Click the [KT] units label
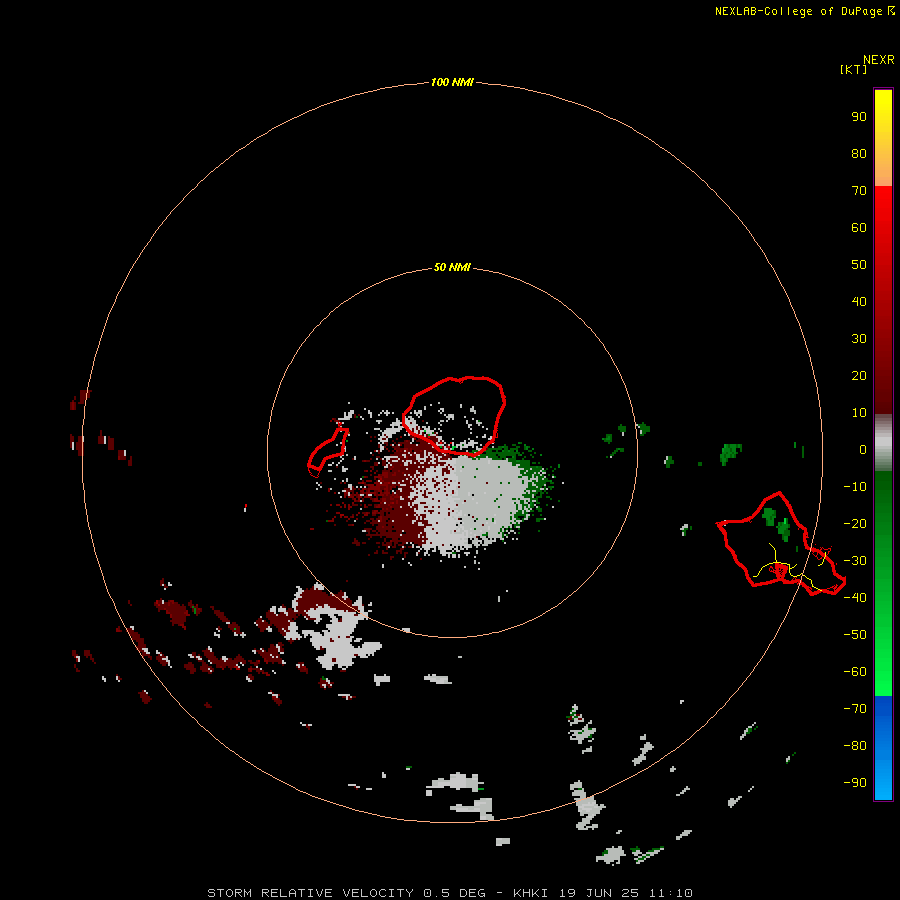This screenshot has height=900, width=900. pyautogui.click(x=853, y=69)
